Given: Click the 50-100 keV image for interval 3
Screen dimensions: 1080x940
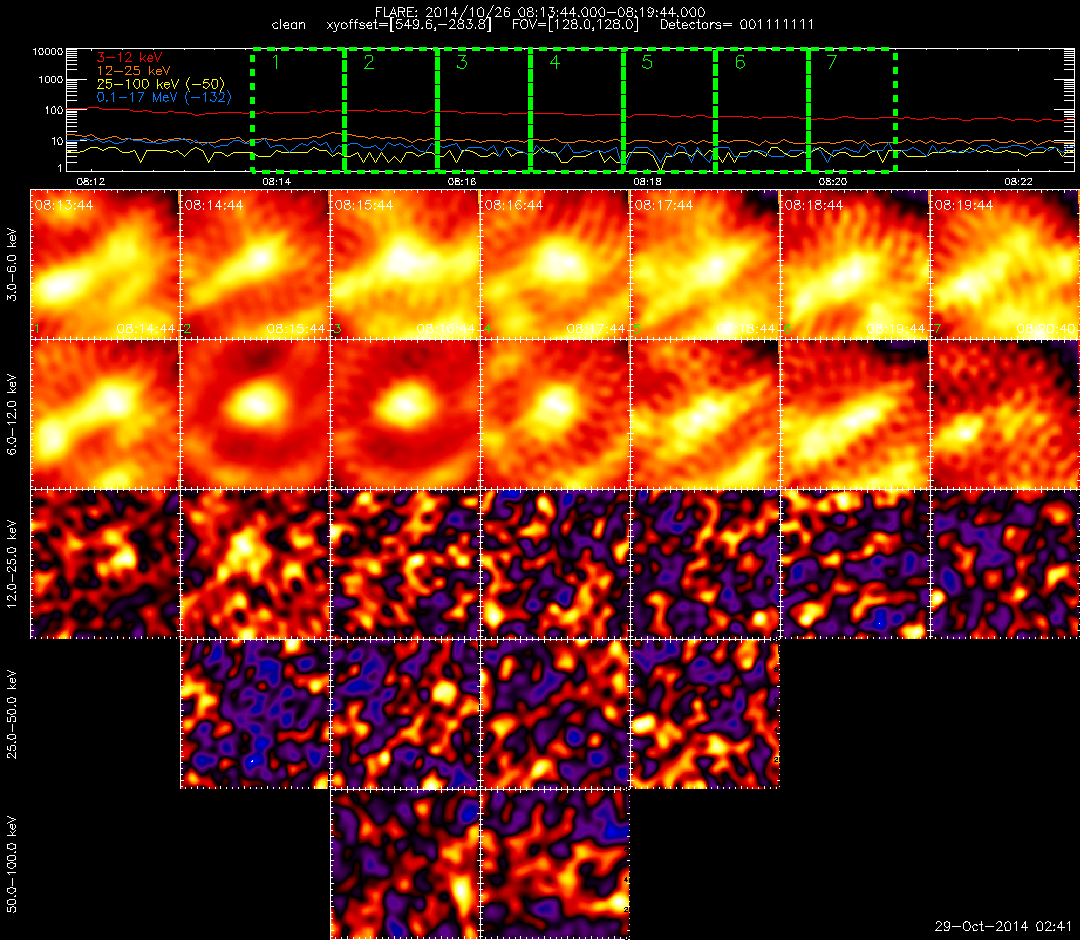Looking at the screenshot, I should (x=405, y=864).
